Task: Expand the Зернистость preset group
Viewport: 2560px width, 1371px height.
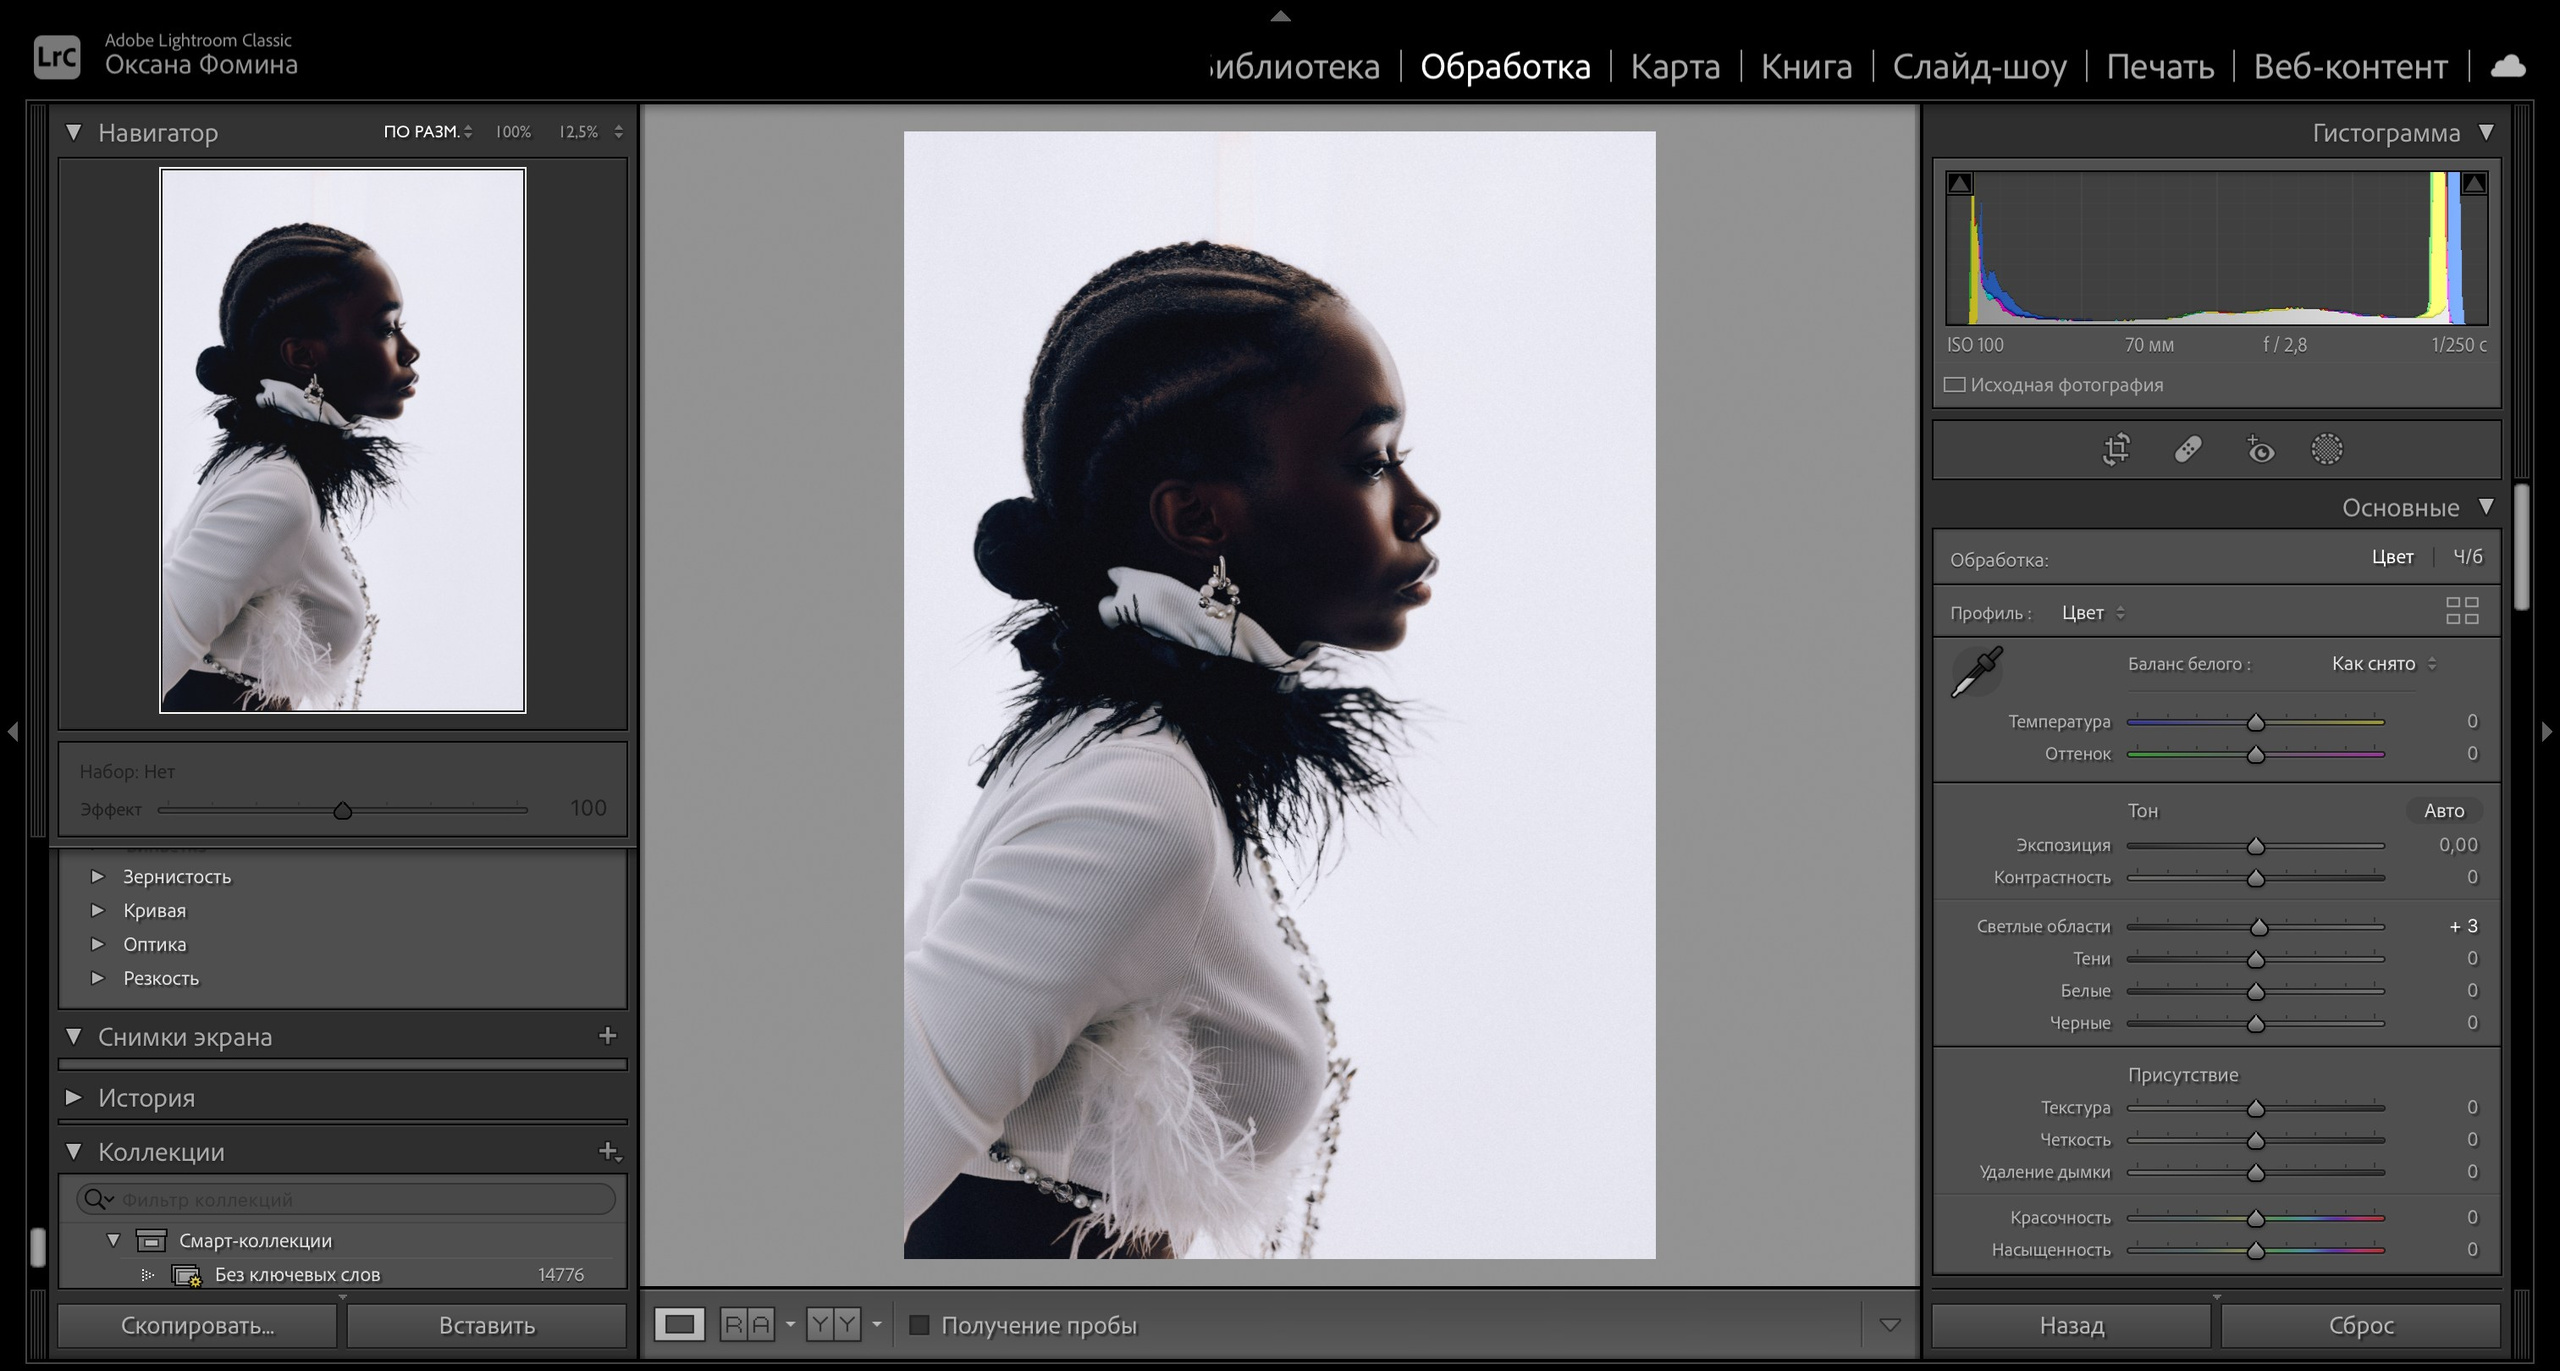Action: [x=98, y=877]
